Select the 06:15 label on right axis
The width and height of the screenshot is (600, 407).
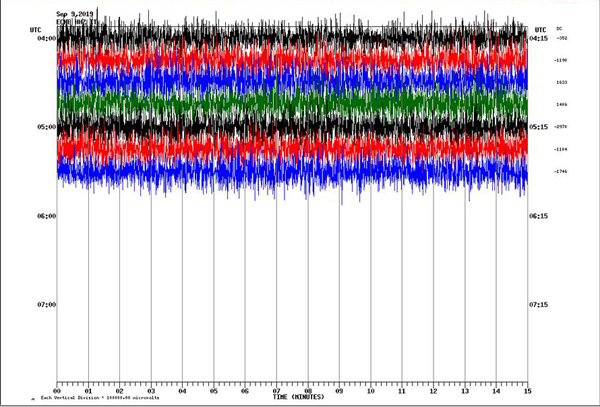pyautogui.click(x=538, y=216)
